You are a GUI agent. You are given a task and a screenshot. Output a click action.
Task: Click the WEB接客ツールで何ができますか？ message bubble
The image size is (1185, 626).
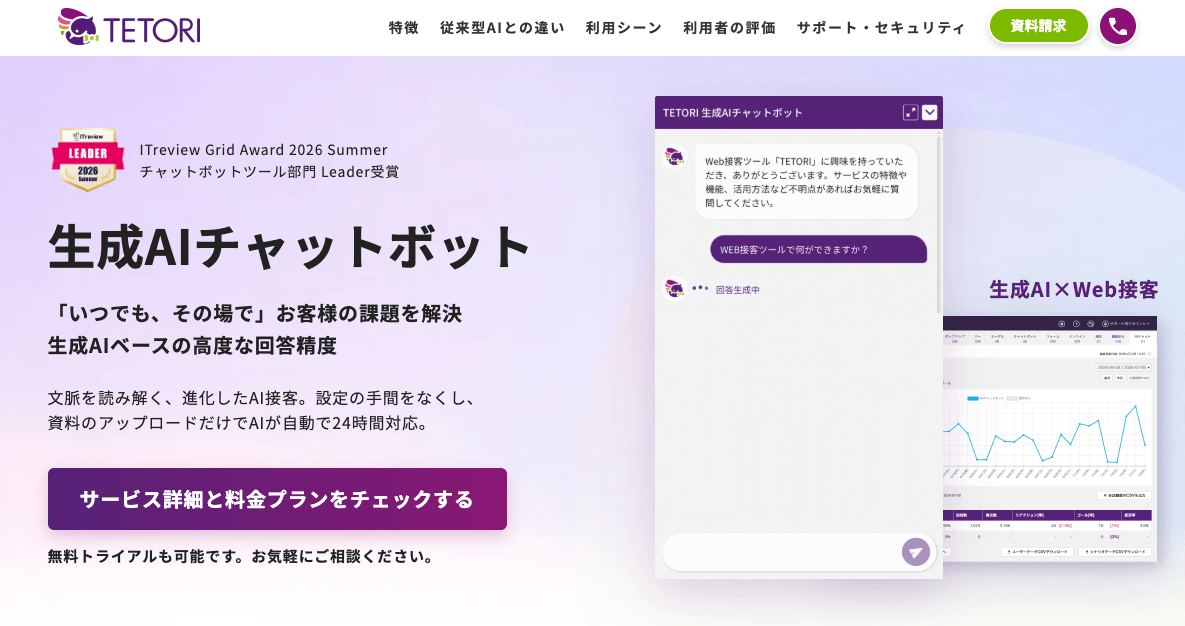pos(818,249)
